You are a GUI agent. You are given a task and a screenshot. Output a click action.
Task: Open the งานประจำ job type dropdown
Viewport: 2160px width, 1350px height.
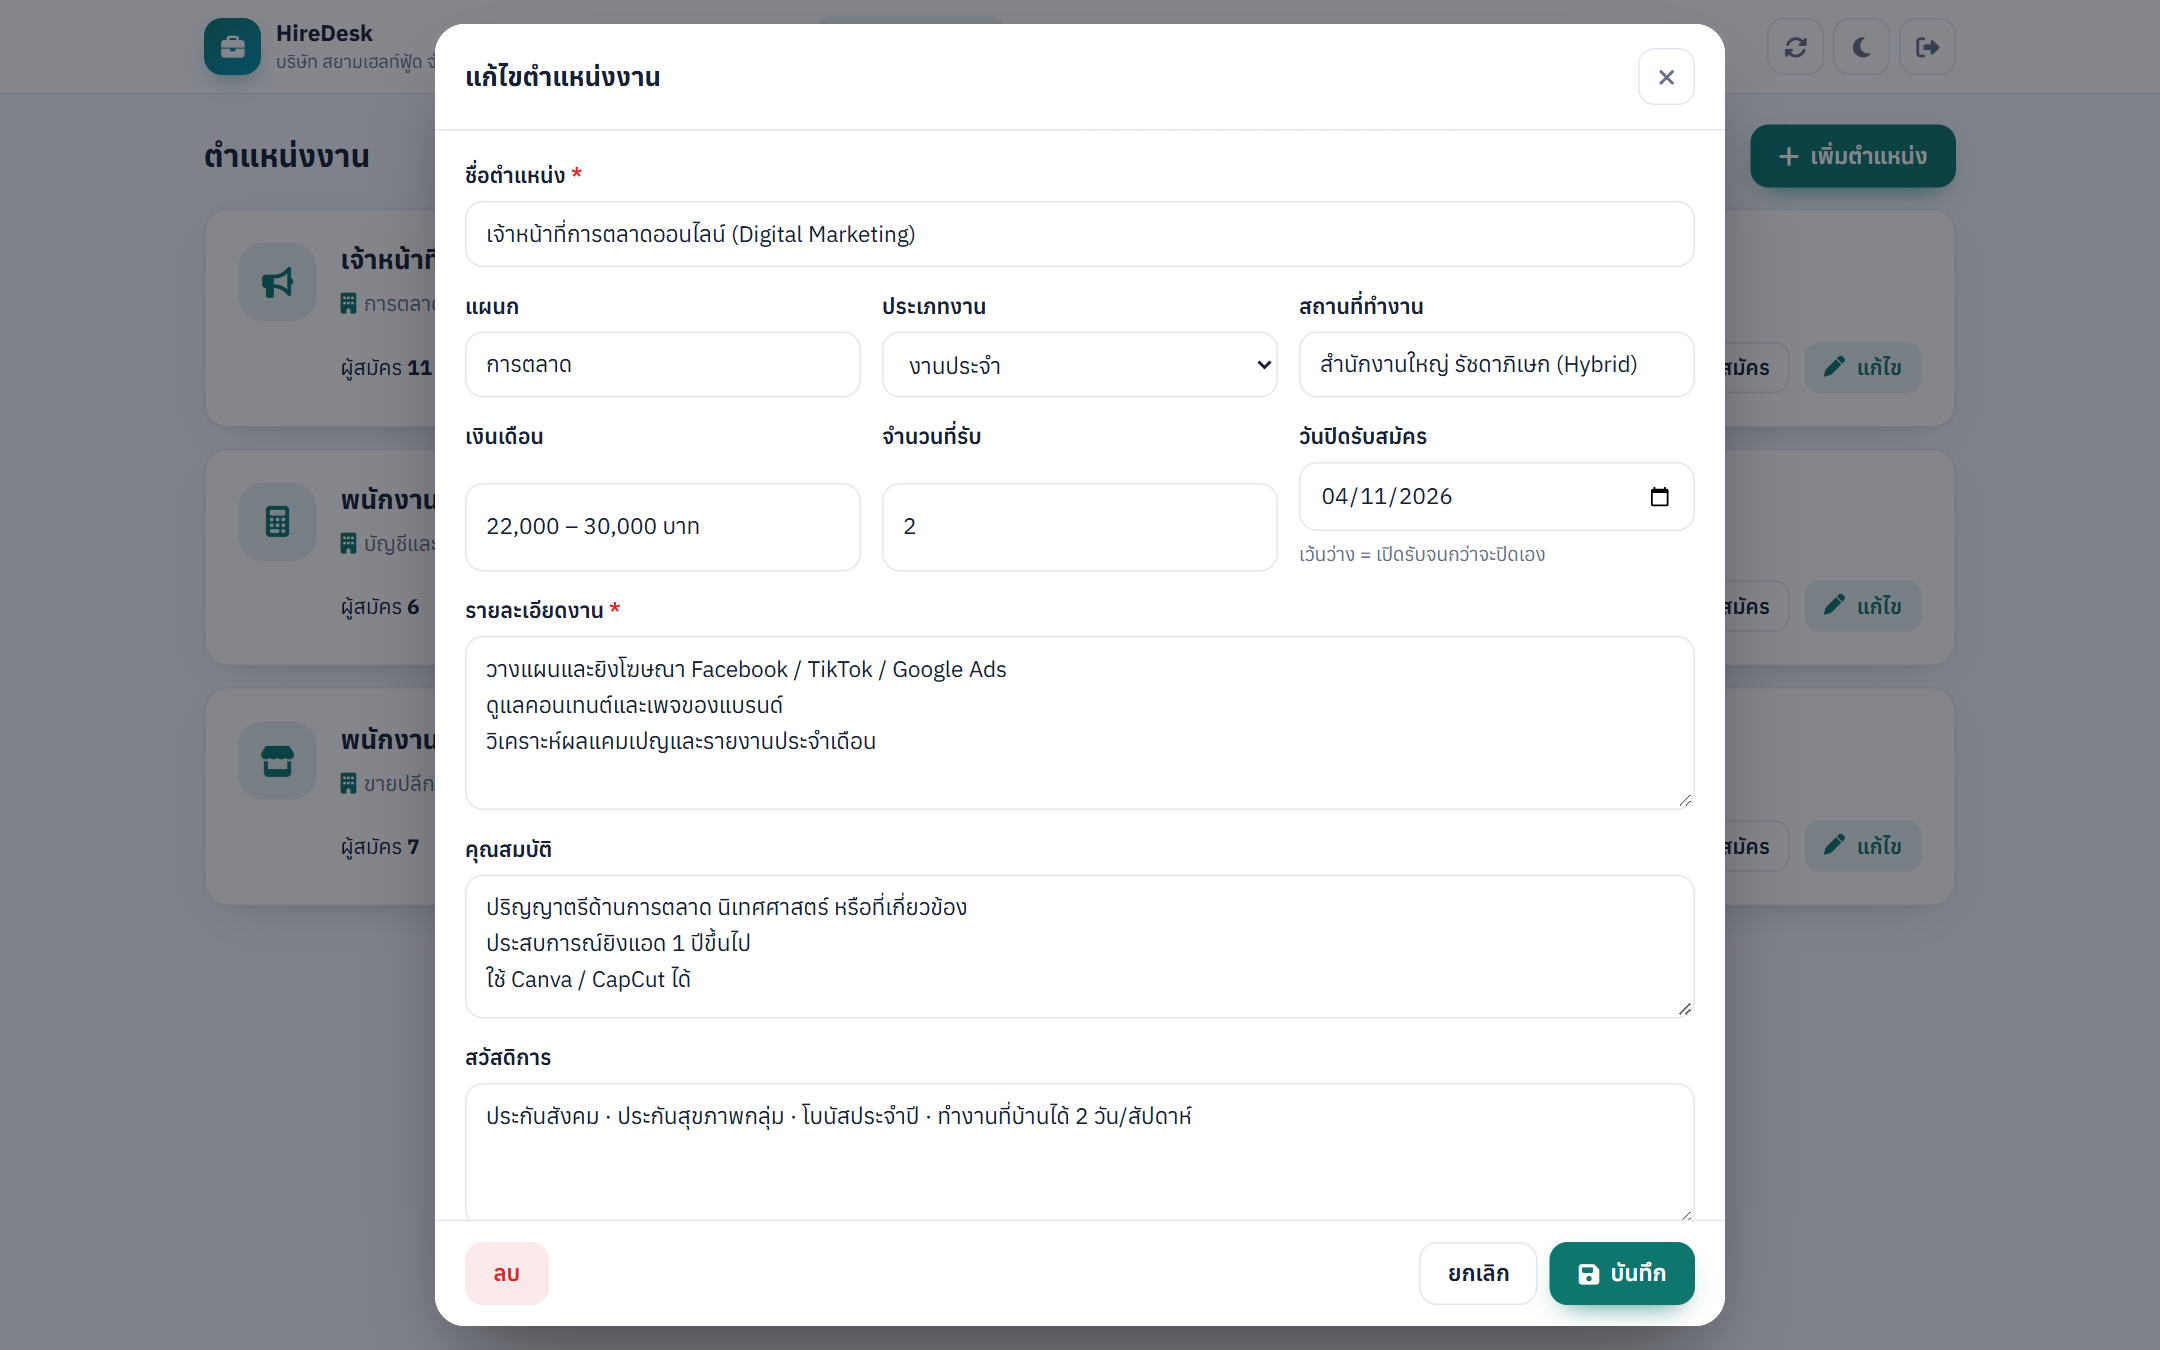click(x=1080, y=365)
